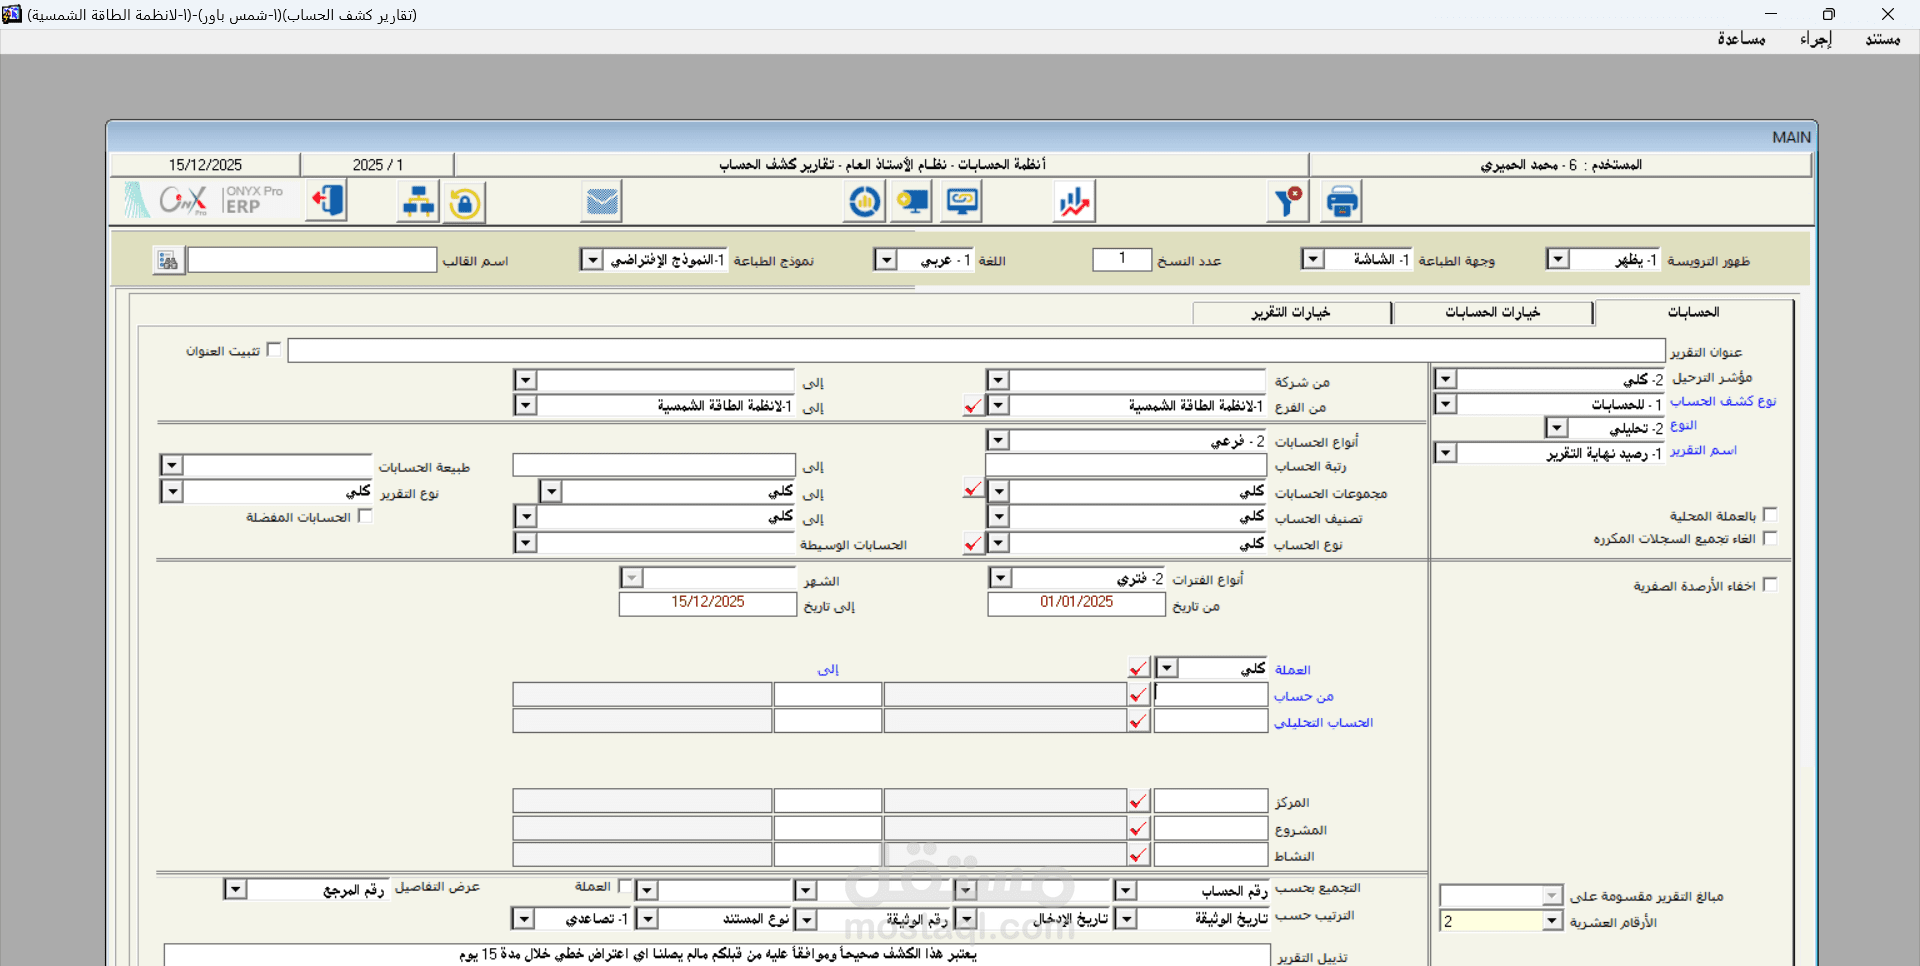Screen dimensions: 1920x966
Task: Click the red check mark beside مجموعات الحسابات
Action: (x=973, y=490)
